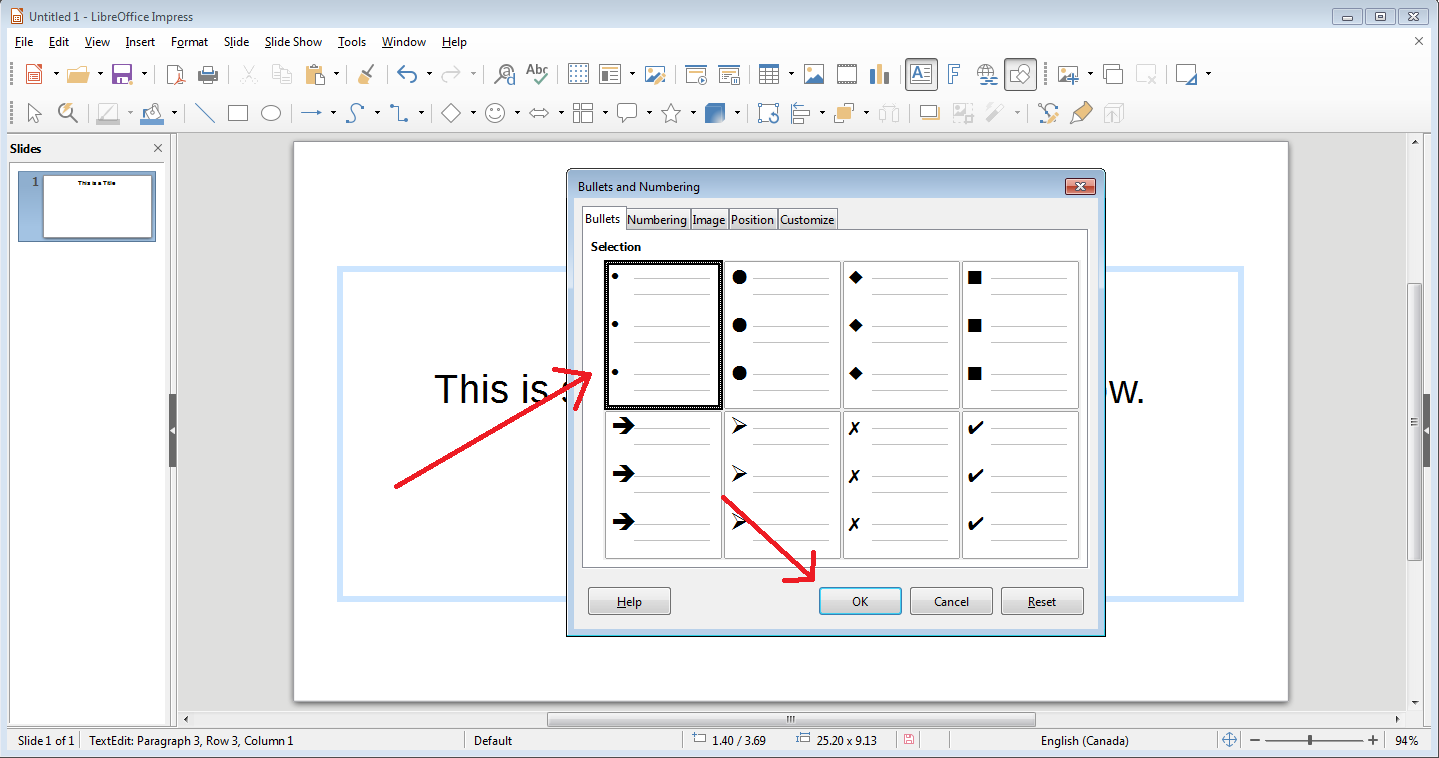Screen dimensions: 1439x758
Task: Choose the checkmark bullet style
Action: tap(1020, 485)
